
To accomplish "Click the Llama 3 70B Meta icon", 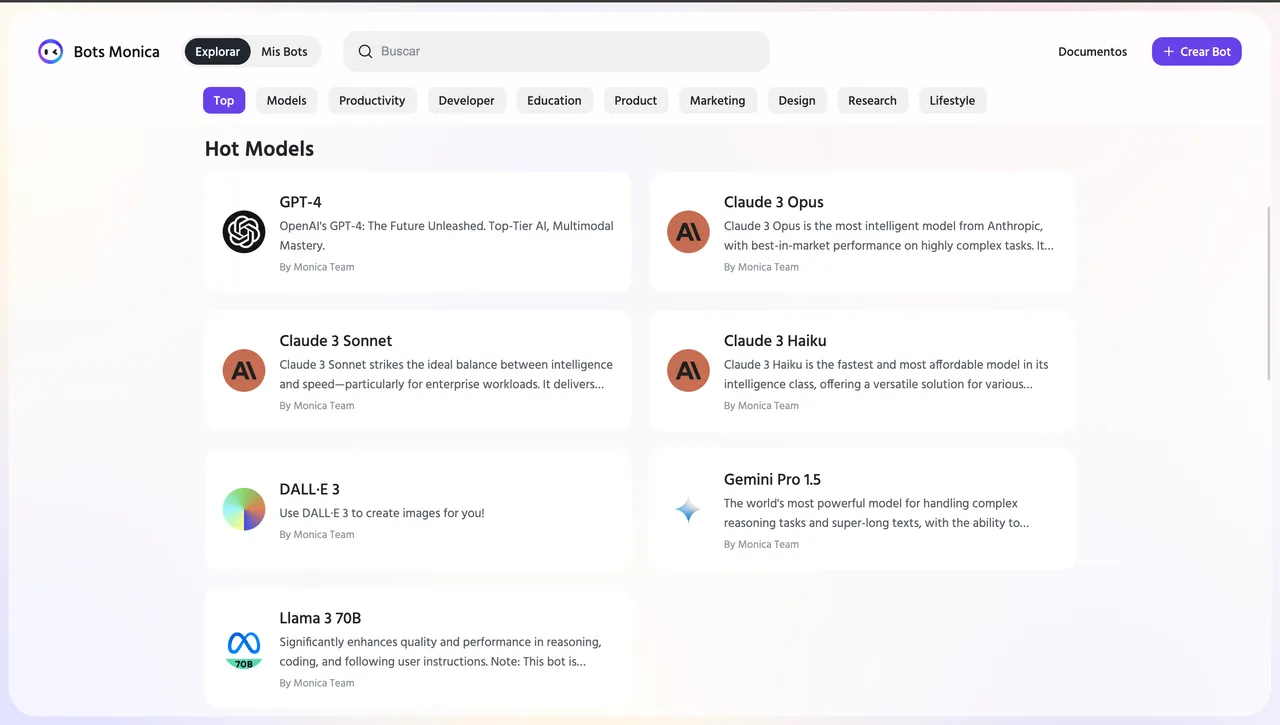I will click(x=244, y=648).
